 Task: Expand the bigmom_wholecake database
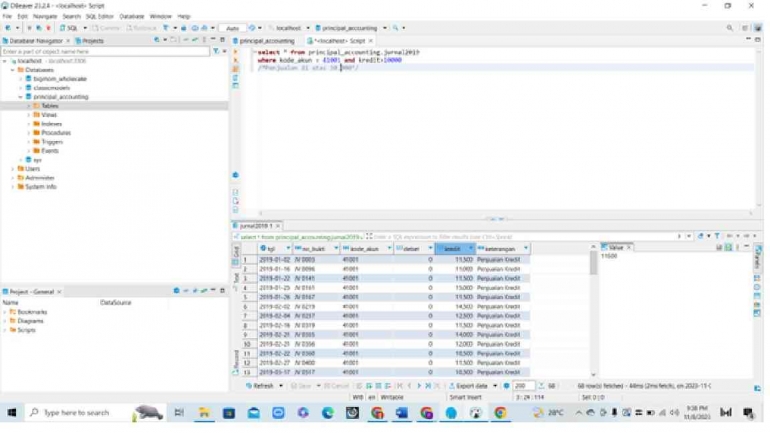pyautogui.click(x=21, y=79)
